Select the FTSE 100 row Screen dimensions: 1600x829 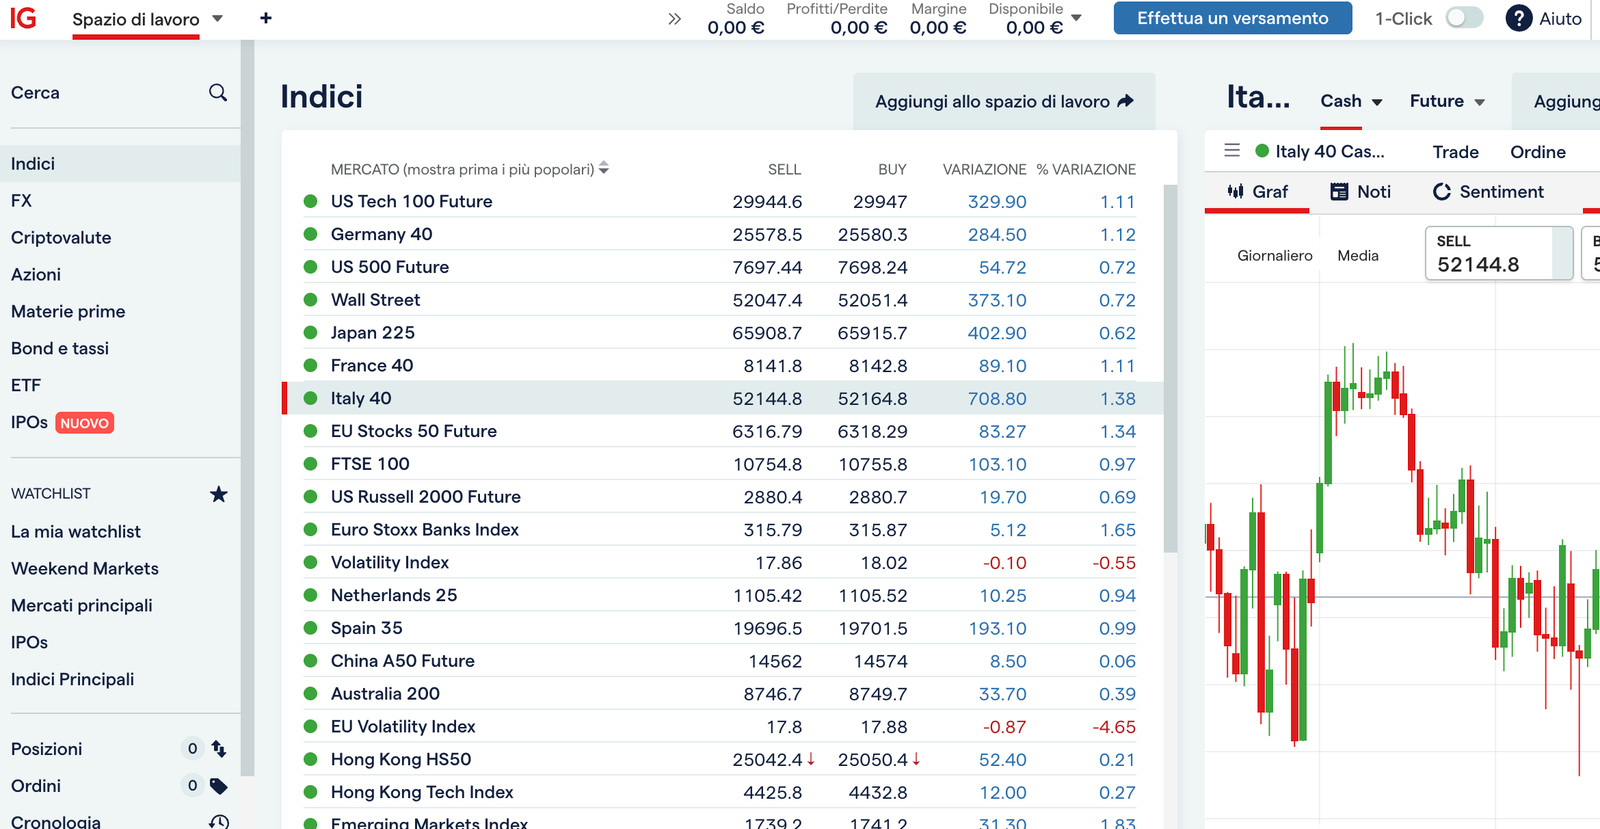coord(723,464)
